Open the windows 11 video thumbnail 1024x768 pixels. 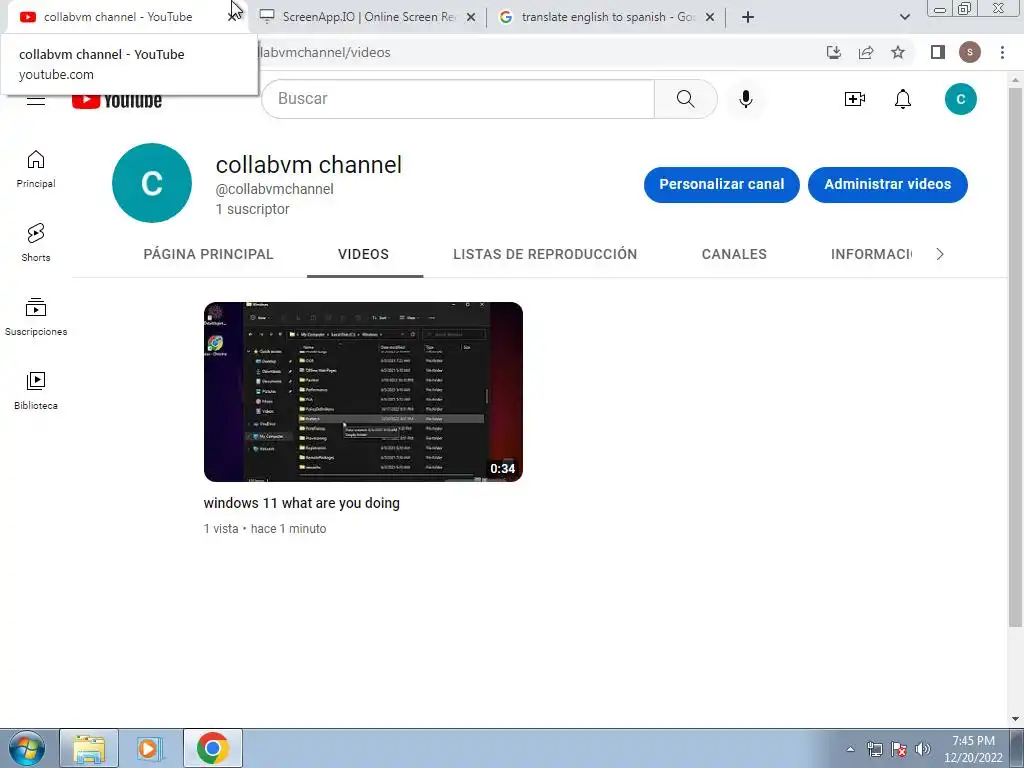click(x=363, y=392)
